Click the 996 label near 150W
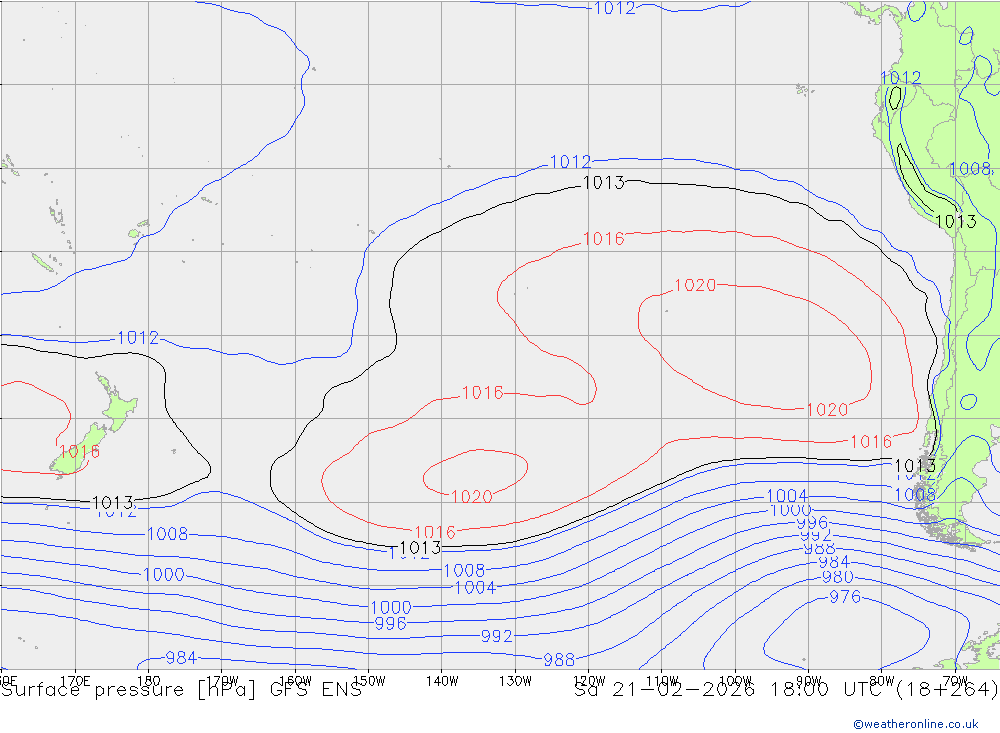 [390, 623]
